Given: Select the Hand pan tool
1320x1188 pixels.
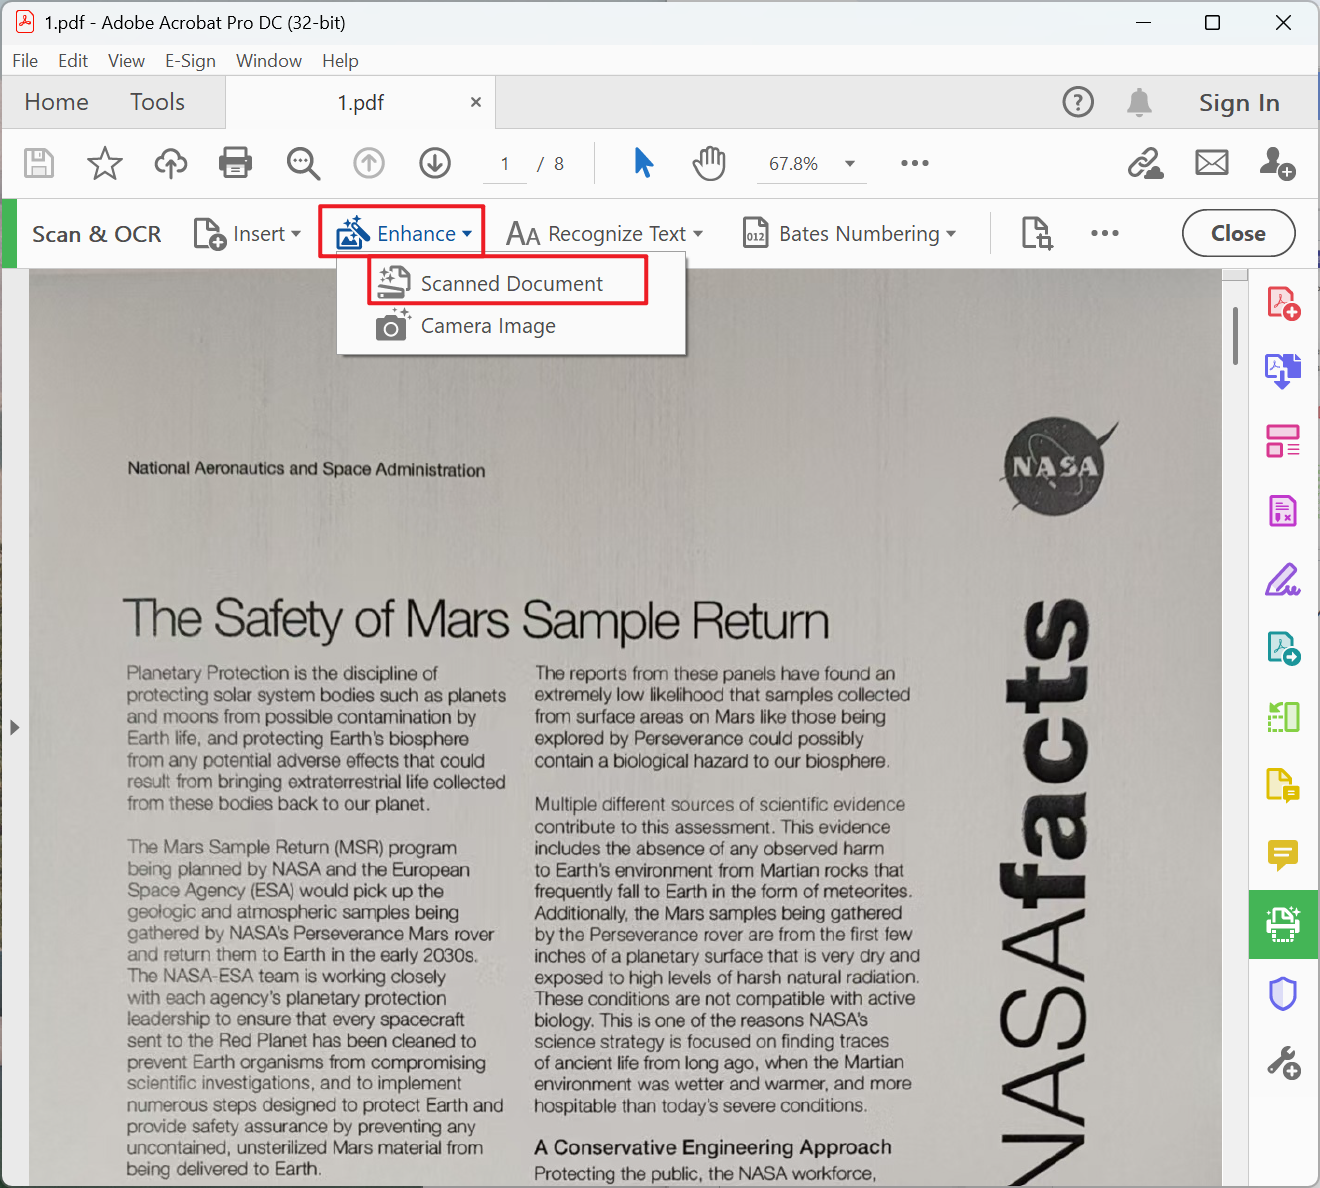Looking at the screenshot, I should pos(709,163).
